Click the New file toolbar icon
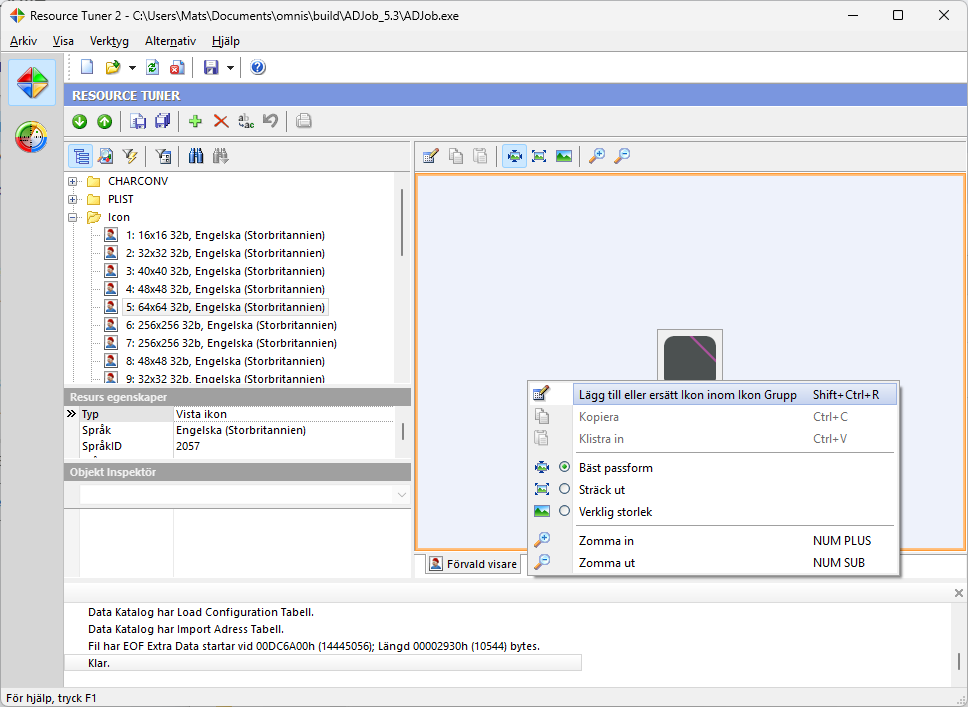Viewport: 968px width, 707px height. coord(87,67)
